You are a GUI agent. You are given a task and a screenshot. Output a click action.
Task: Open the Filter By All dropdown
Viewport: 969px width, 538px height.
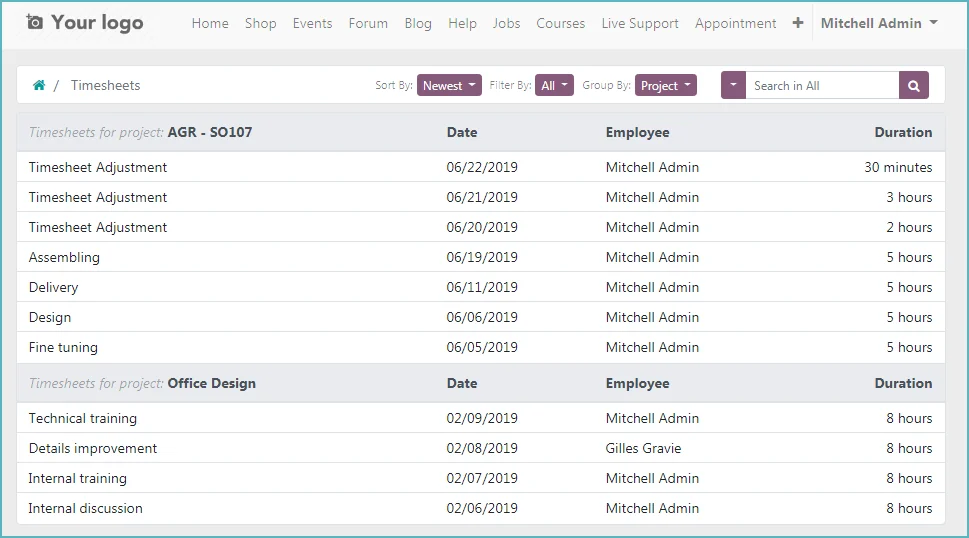[554, 86]
